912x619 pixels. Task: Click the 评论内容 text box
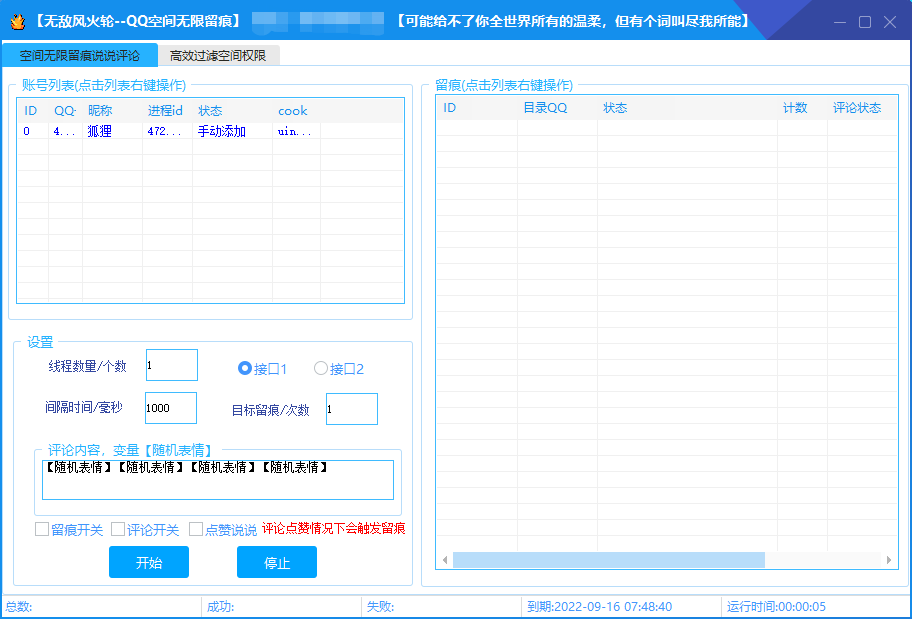tap(218, 480)
